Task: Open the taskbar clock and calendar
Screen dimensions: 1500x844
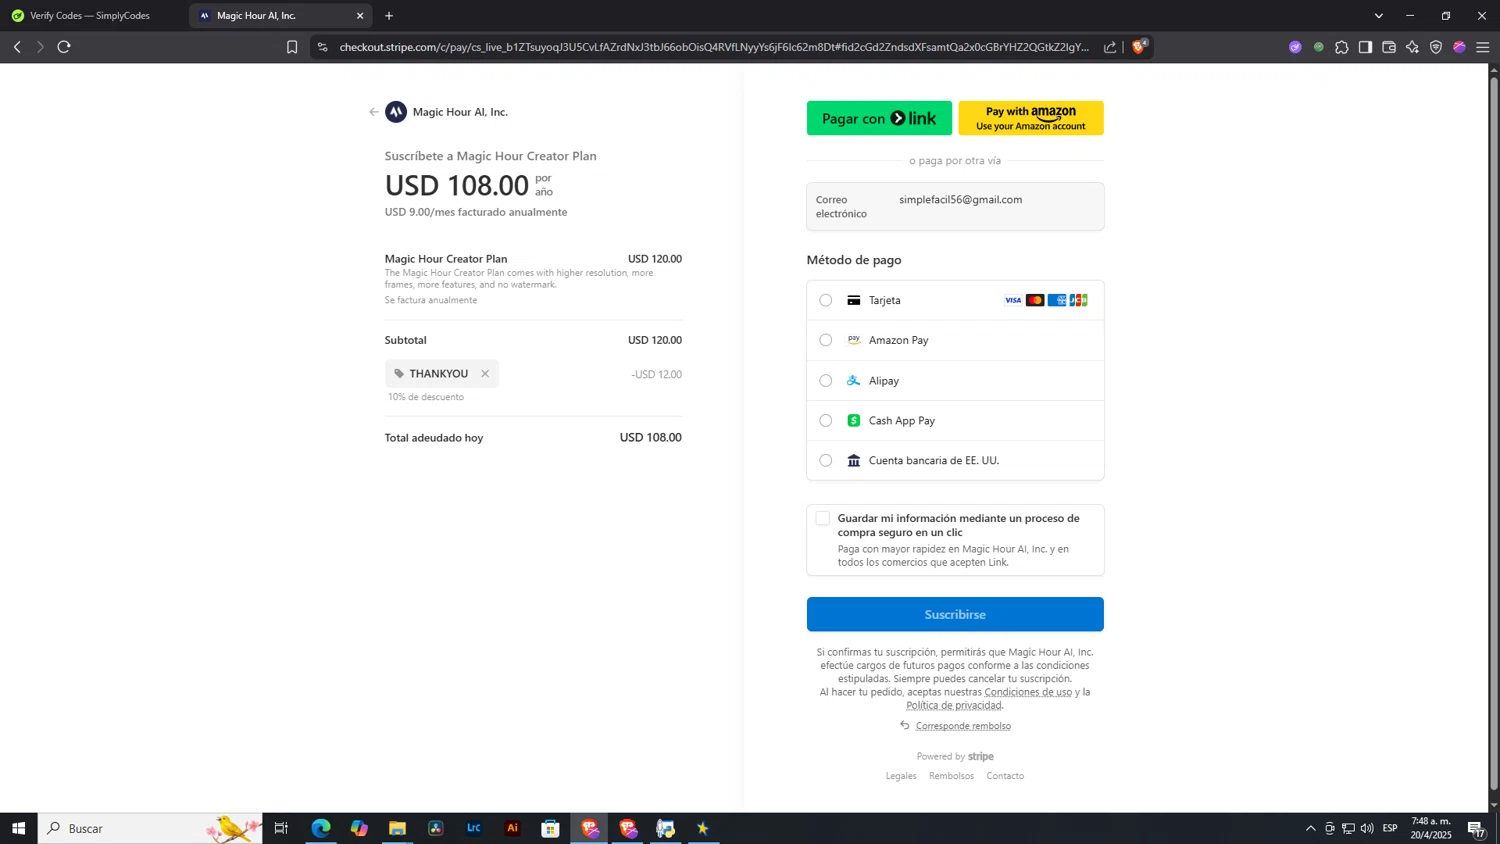Action: [x=1431, y=828]
